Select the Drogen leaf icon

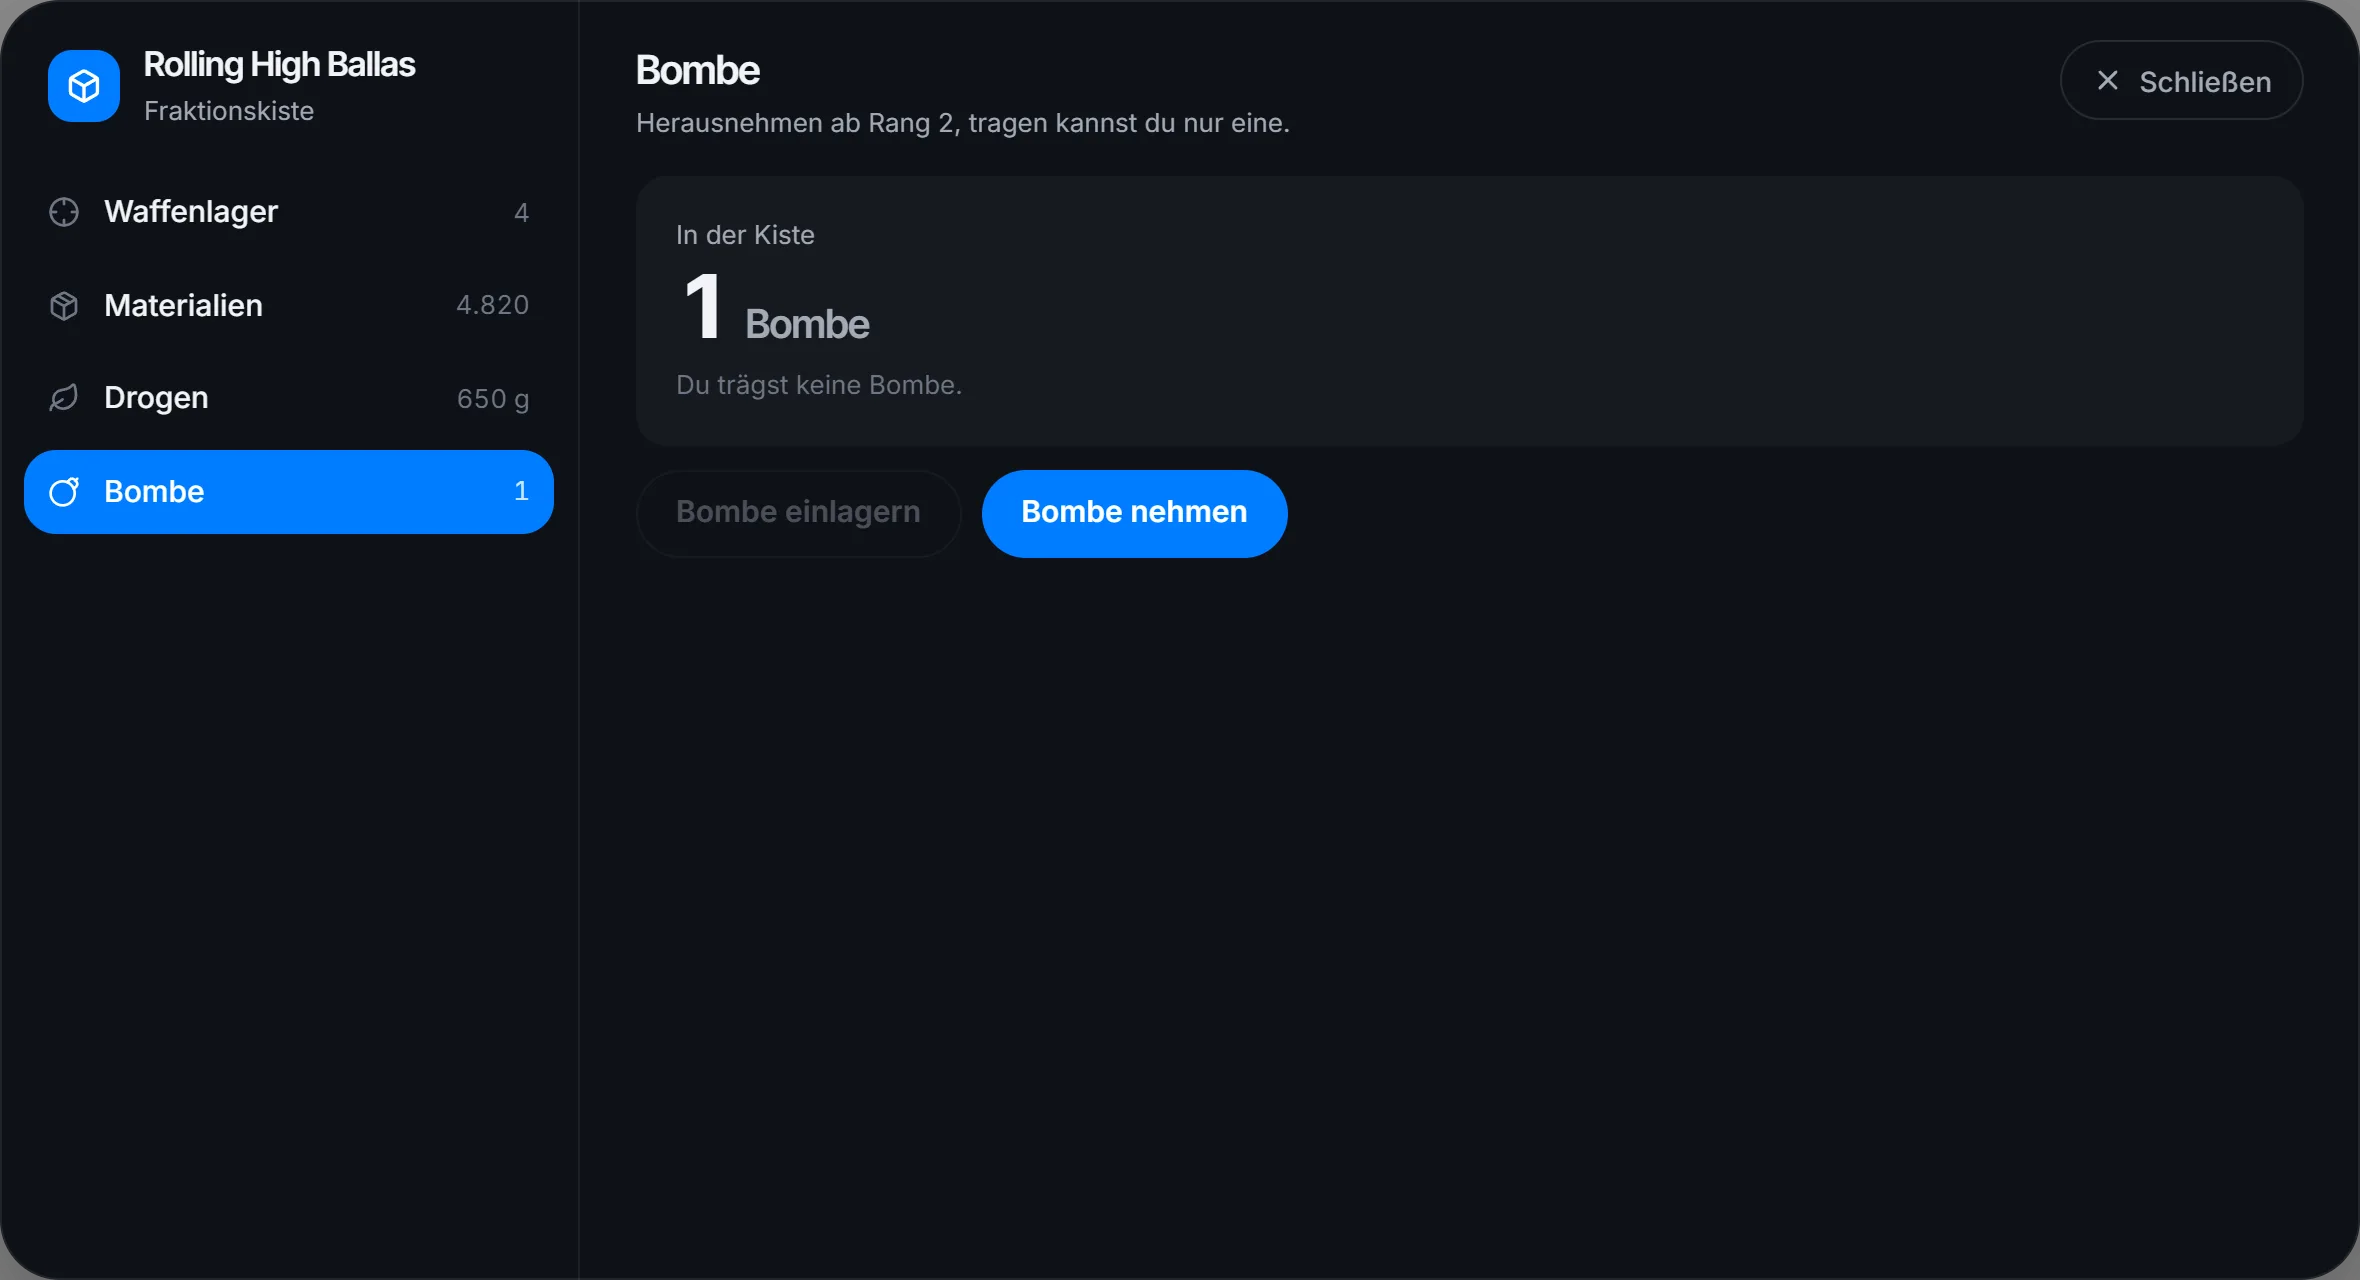click(64, 398)
